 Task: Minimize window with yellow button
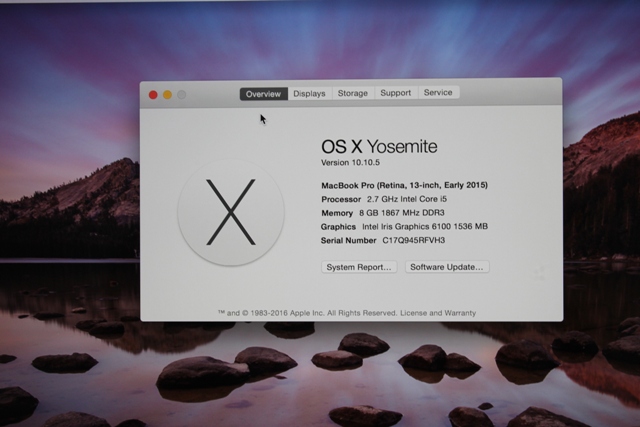(x=167, y=95)
